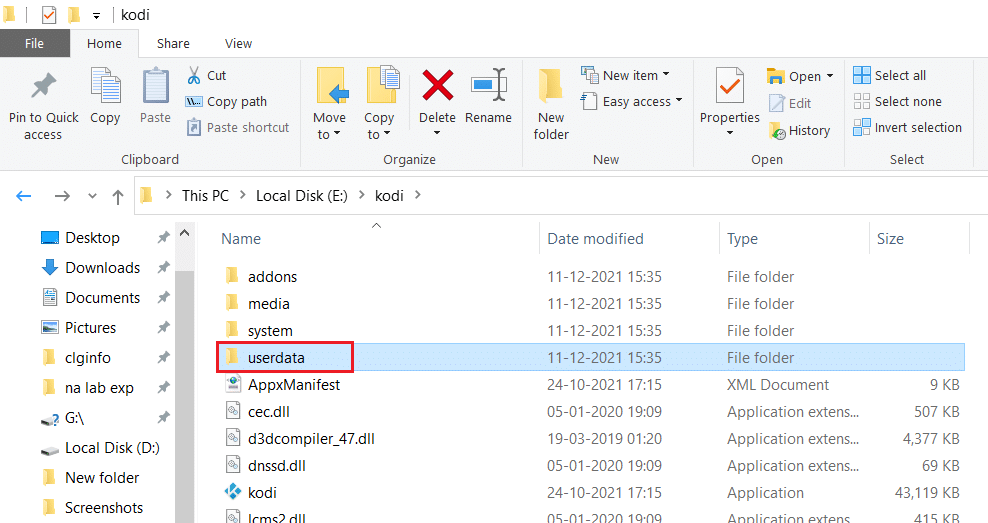The image size is (988, 523).
Task: Switch to the View ribbon tab
Action: pos(239,43)
